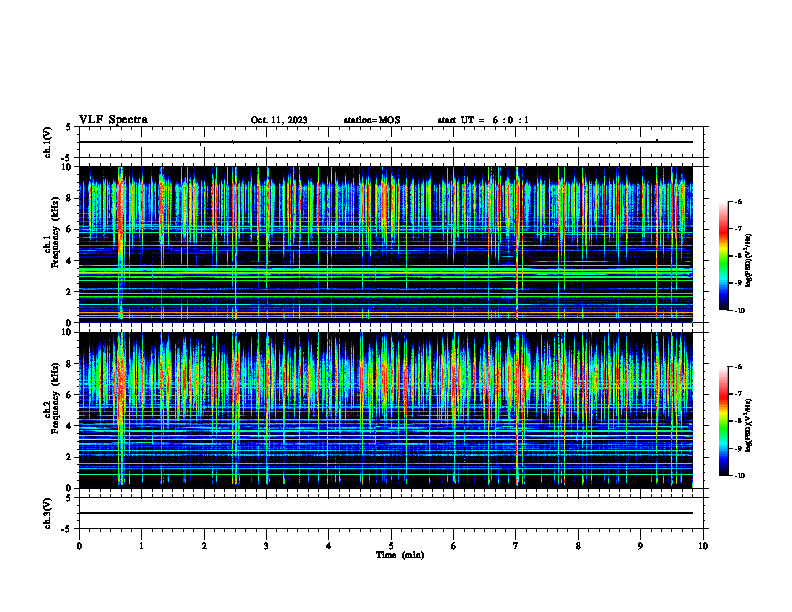Viewport: 792px width, 612px height.
Task: Click the "9" tick on the time axis
Action: pos(640,546)
